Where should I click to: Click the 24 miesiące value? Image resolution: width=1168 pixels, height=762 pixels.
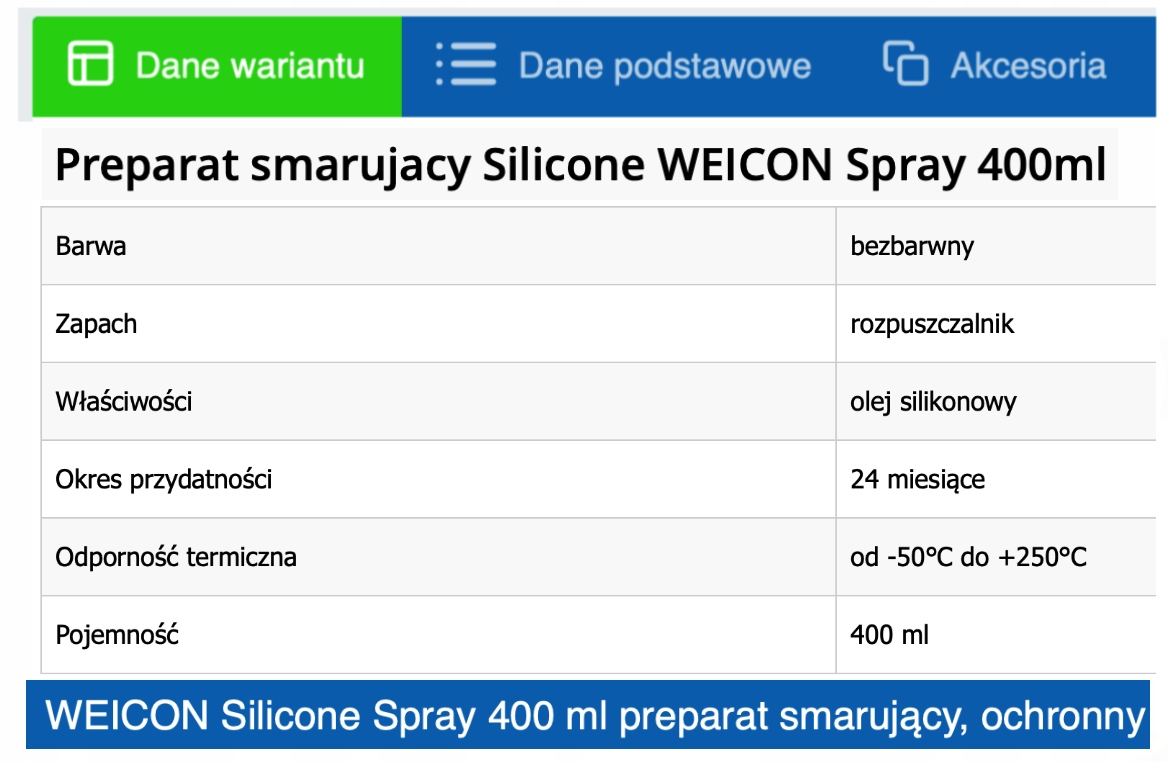918,479
